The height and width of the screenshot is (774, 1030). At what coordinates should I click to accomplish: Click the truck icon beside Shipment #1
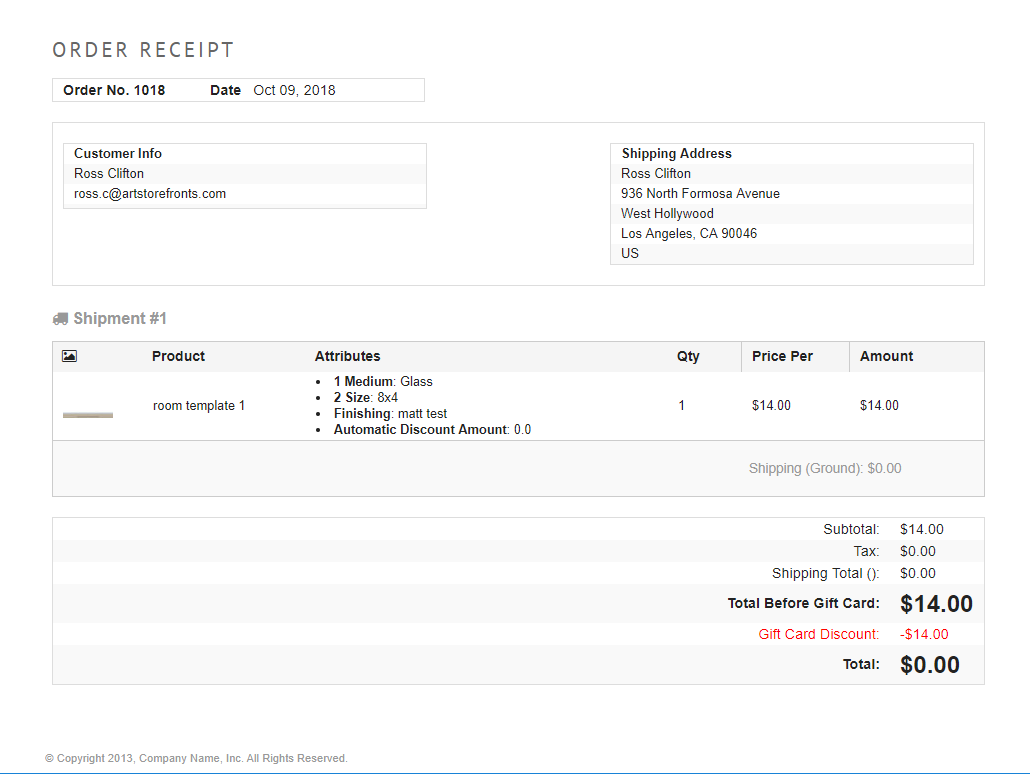[x=60, y=319]
